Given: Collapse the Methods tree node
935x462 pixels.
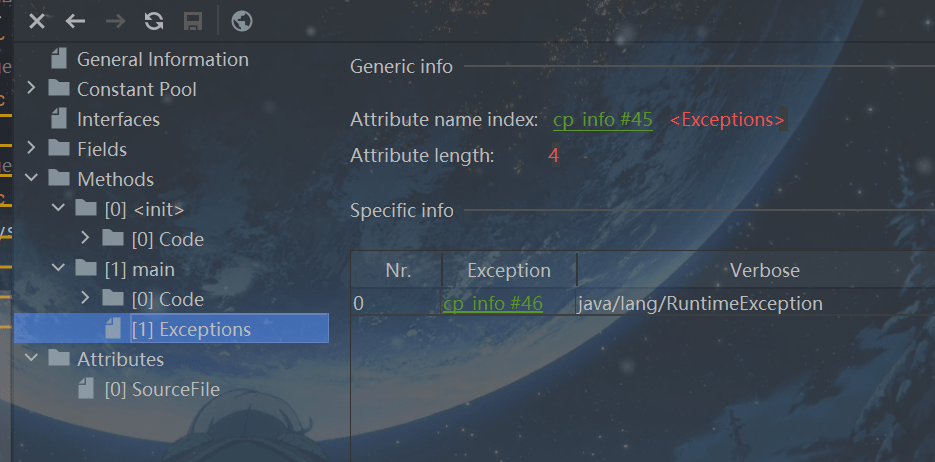Looking at the screenshot, I should (31, 179).
